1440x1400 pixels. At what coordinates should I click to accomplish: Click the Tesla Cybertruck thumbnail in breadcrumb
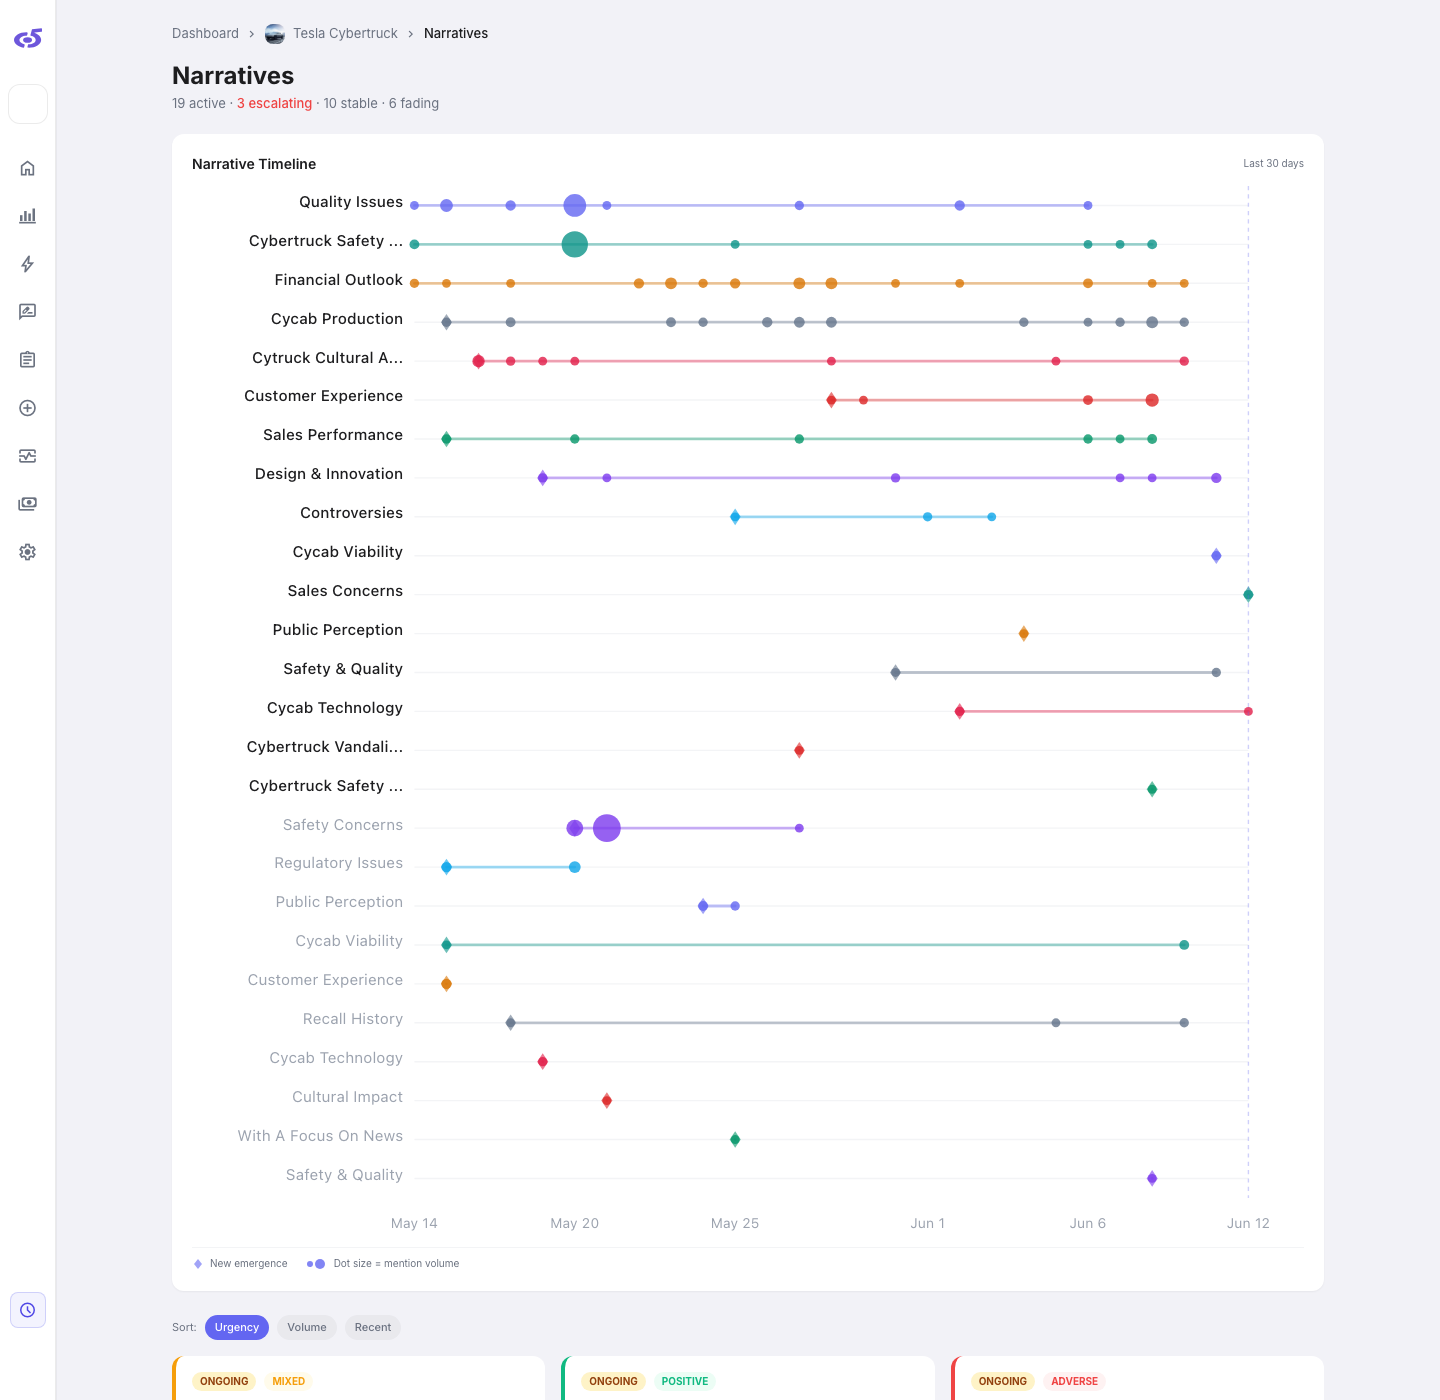coord(275,34)
